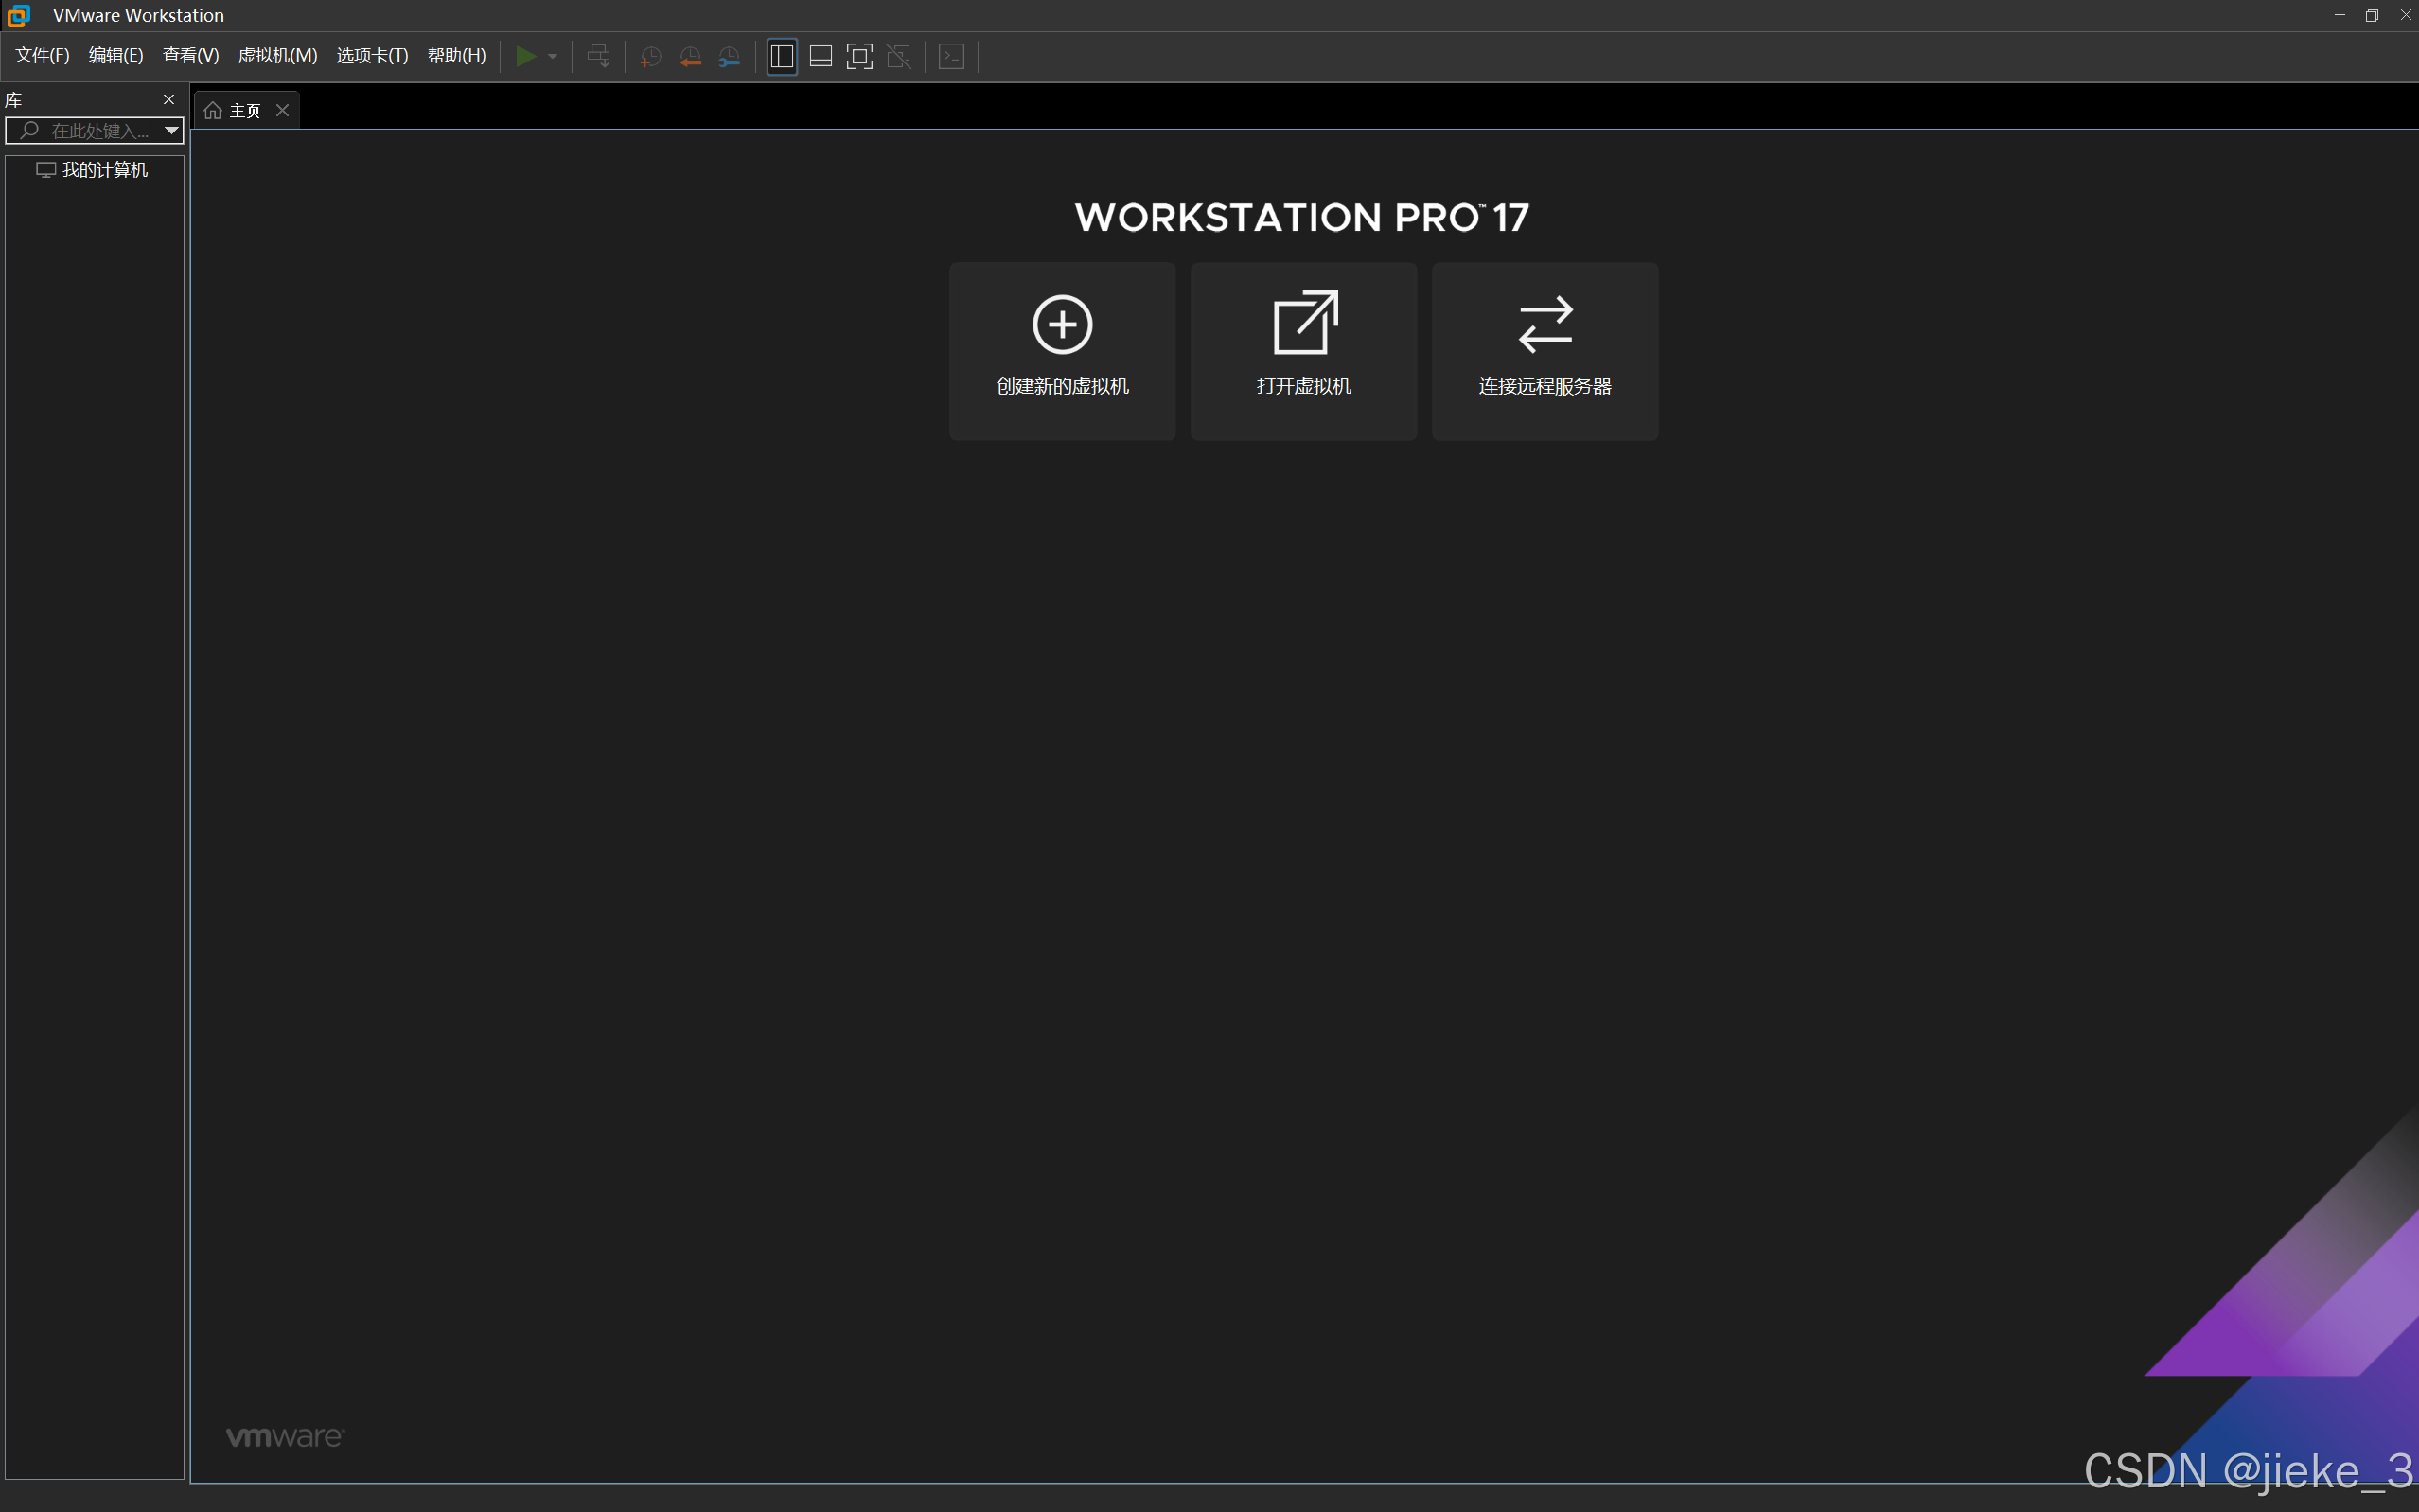Click the console view terminal icon
Screen dimensions: 2419x1512
coord(952,56)
